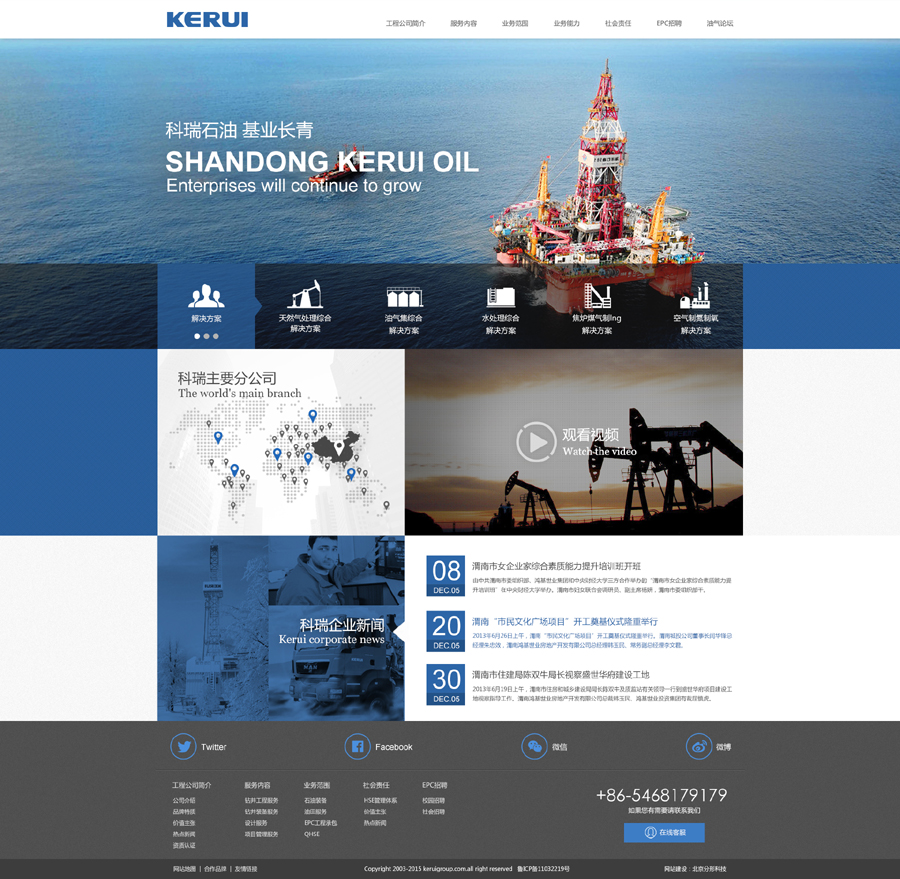Viewport: 900px width, 879px height.
Task: Click the 水处理综合 solution icon
Action: 500,297
